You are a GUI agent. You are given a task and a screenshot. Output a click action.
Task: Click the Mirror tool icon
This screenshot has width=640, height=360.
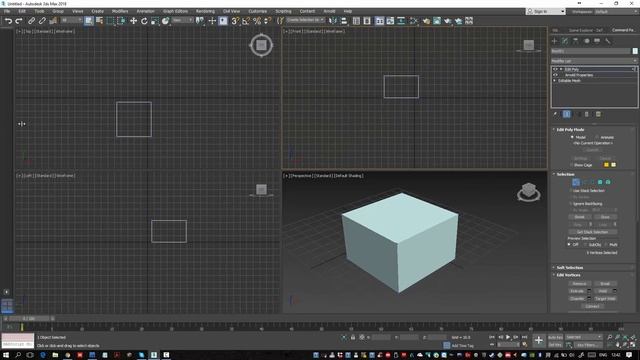point(333,21)
